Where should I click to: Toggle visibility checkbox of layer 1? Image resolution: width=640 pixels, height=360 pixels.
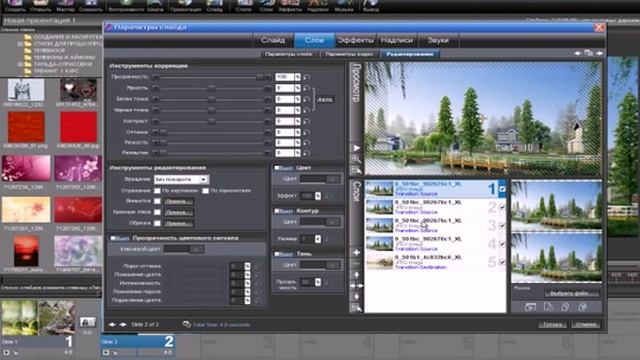pos(502,189)
